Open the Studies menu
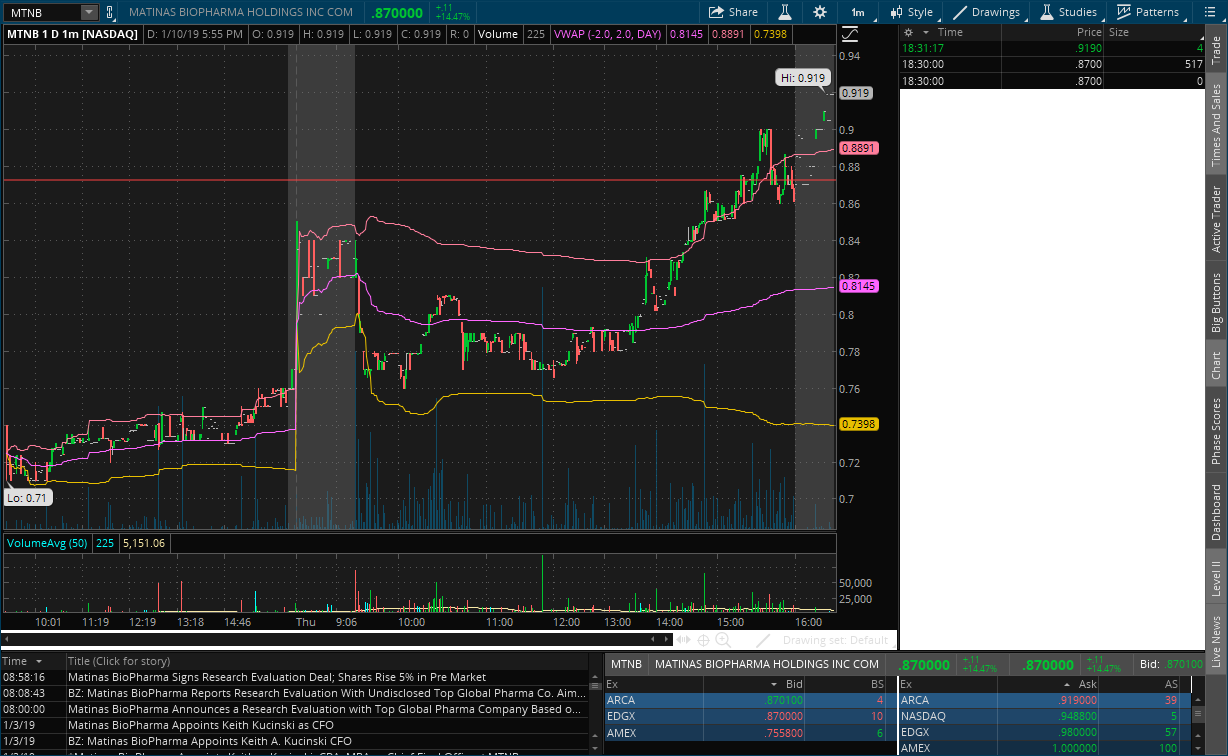The image size is (1228, 756). coord(1069,12)
